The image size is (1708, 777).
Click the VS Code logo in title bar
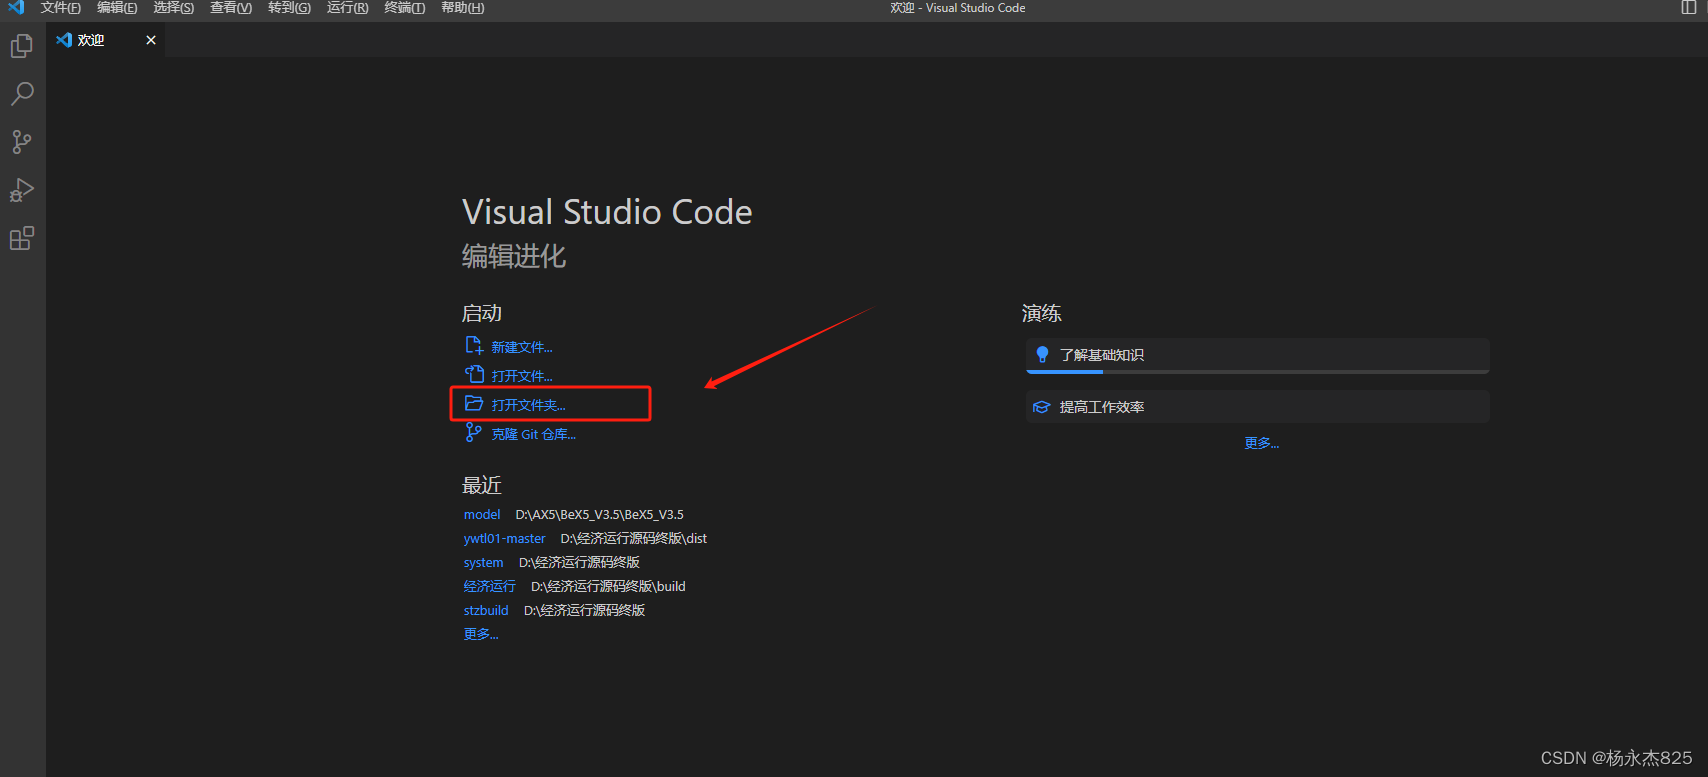pos(16,7)
